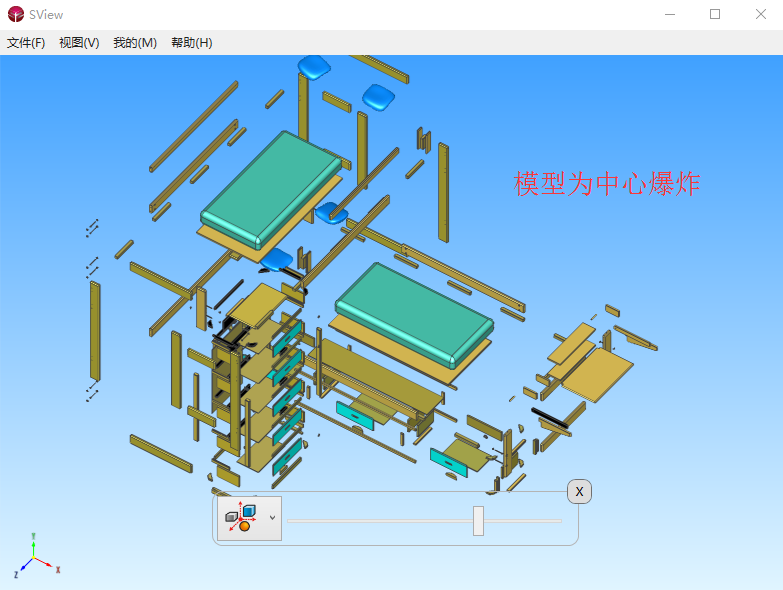Viewport: 783px width, 590px height.
Task: Close the SView window
Action: click(761, 14)
